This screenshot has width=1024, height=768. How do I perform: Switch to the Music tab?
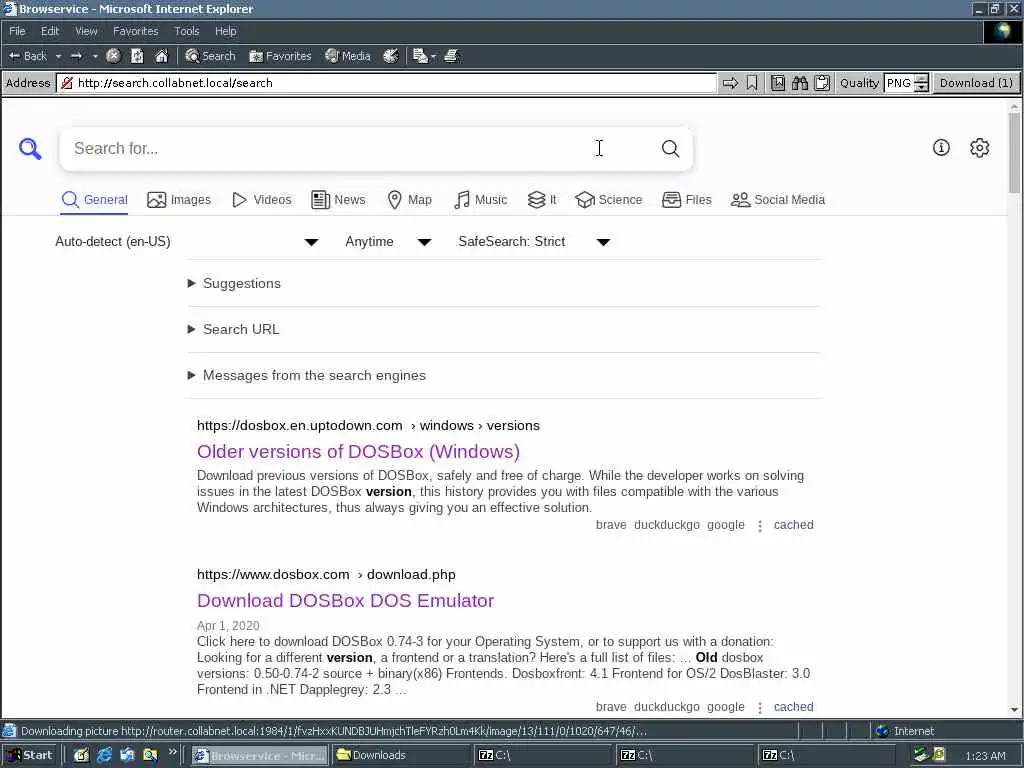coord(480,200)
